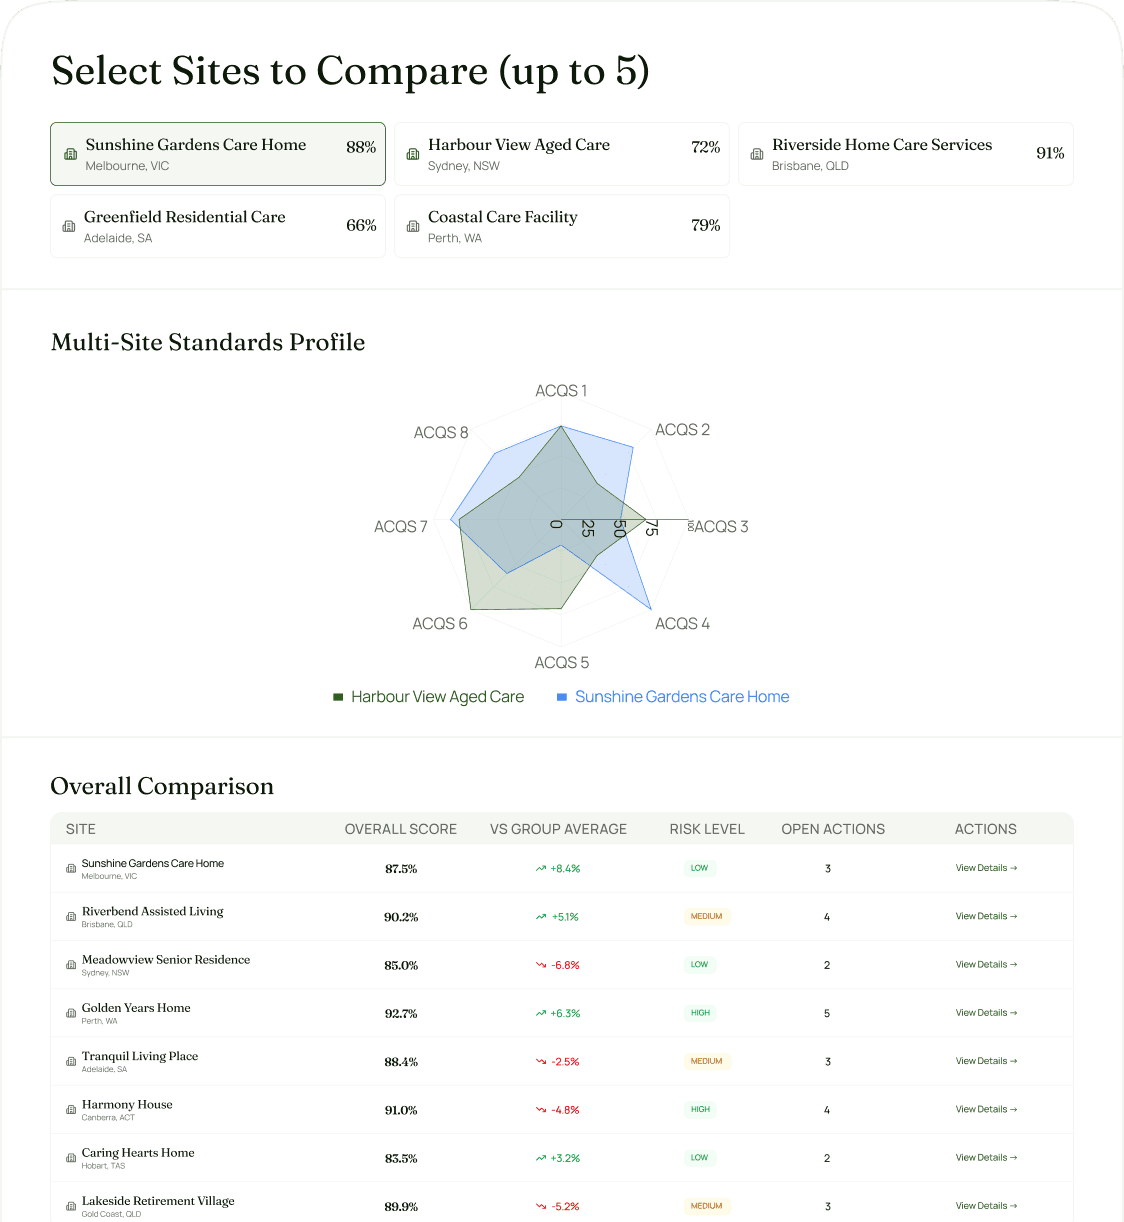View Details for Sunshine Gardens Care Home
Screen dimensions: 1124x1222
[986, 868]
